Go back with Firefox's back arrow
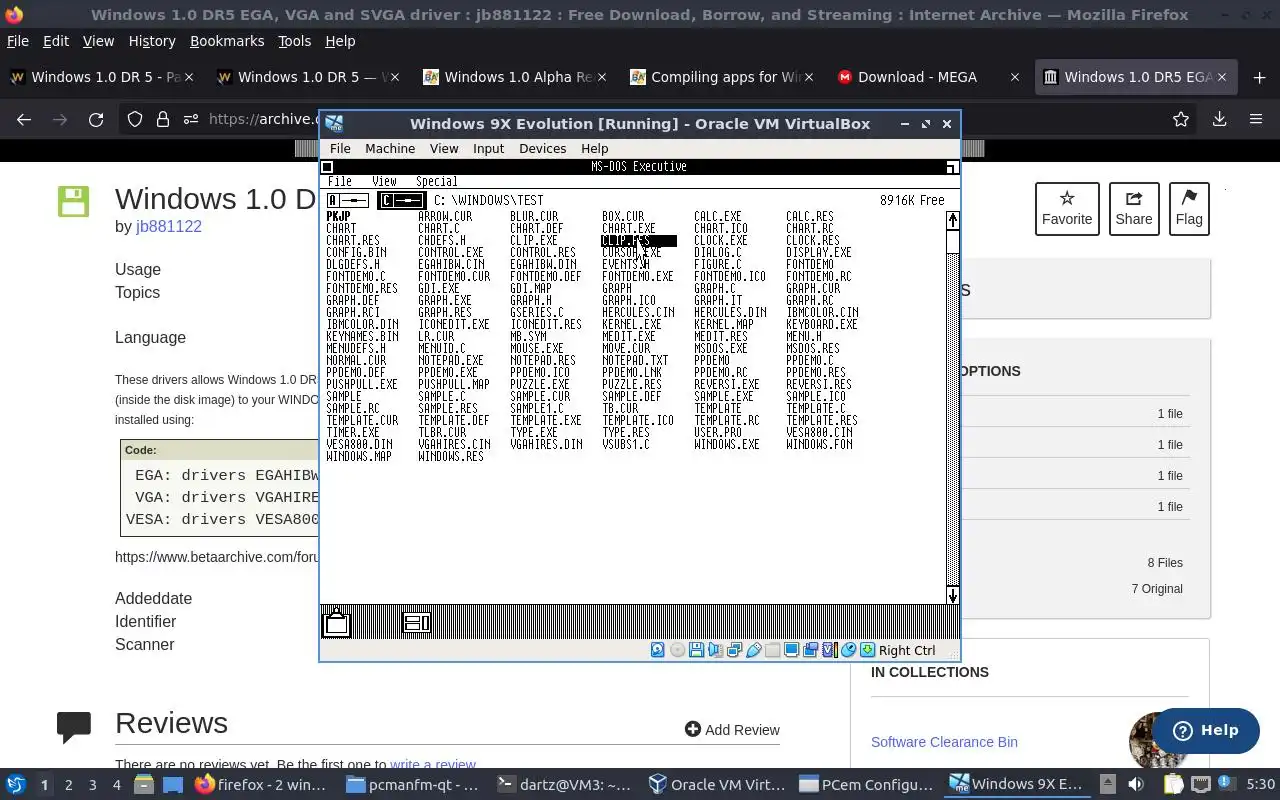Screen dimensions: 1280x800 pyautogui.click(x=24, y=119)
